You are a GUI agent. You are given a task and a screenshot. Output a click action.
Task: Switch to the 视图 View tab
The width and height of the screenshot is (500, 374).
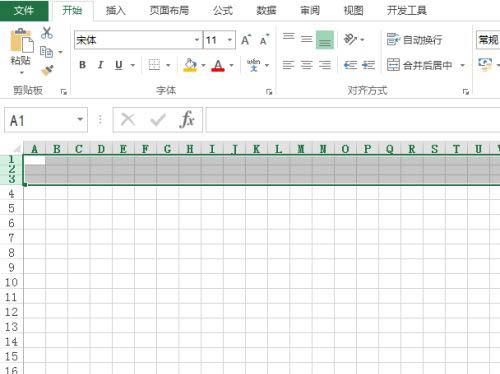(353, 11)
